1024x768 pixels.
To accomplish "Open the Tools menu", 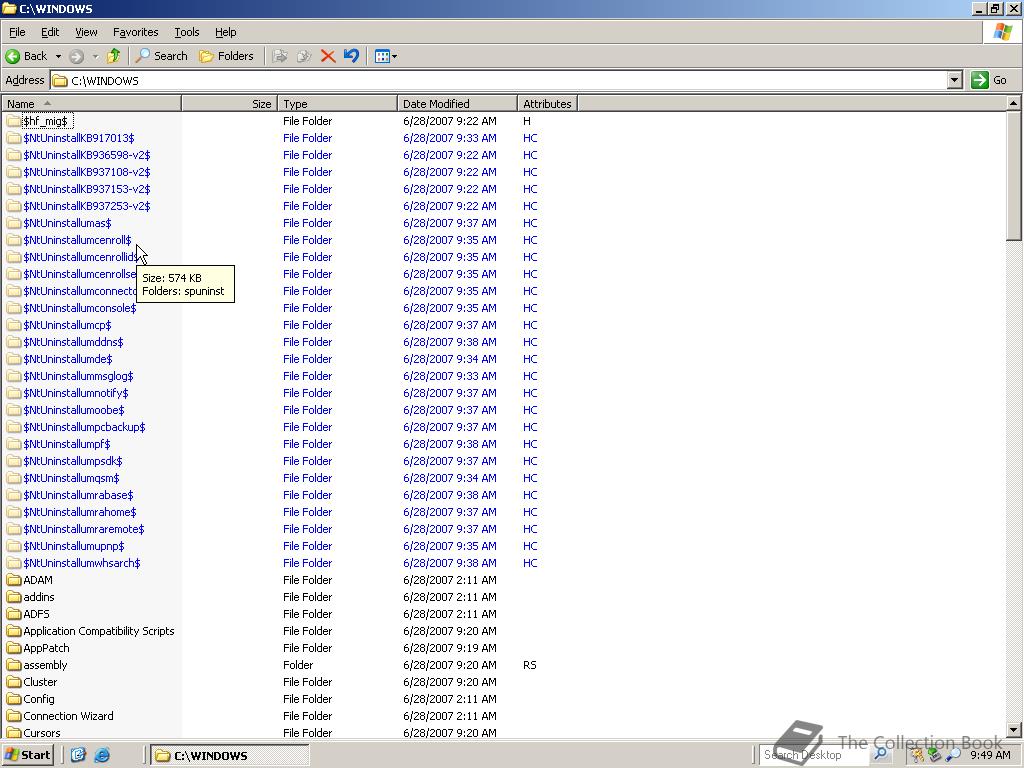I will point(186,32).
